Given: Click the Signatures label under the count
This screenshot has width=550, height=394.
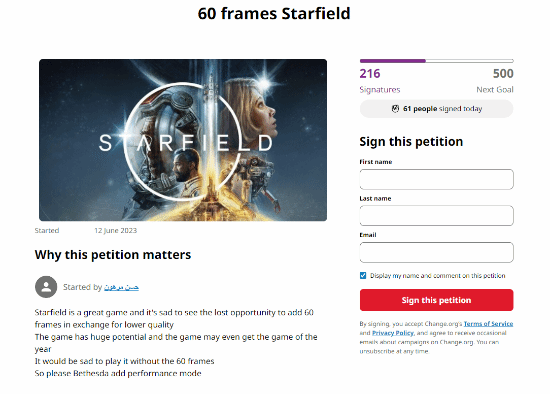Looking at the screenshot, I should 380,90.
